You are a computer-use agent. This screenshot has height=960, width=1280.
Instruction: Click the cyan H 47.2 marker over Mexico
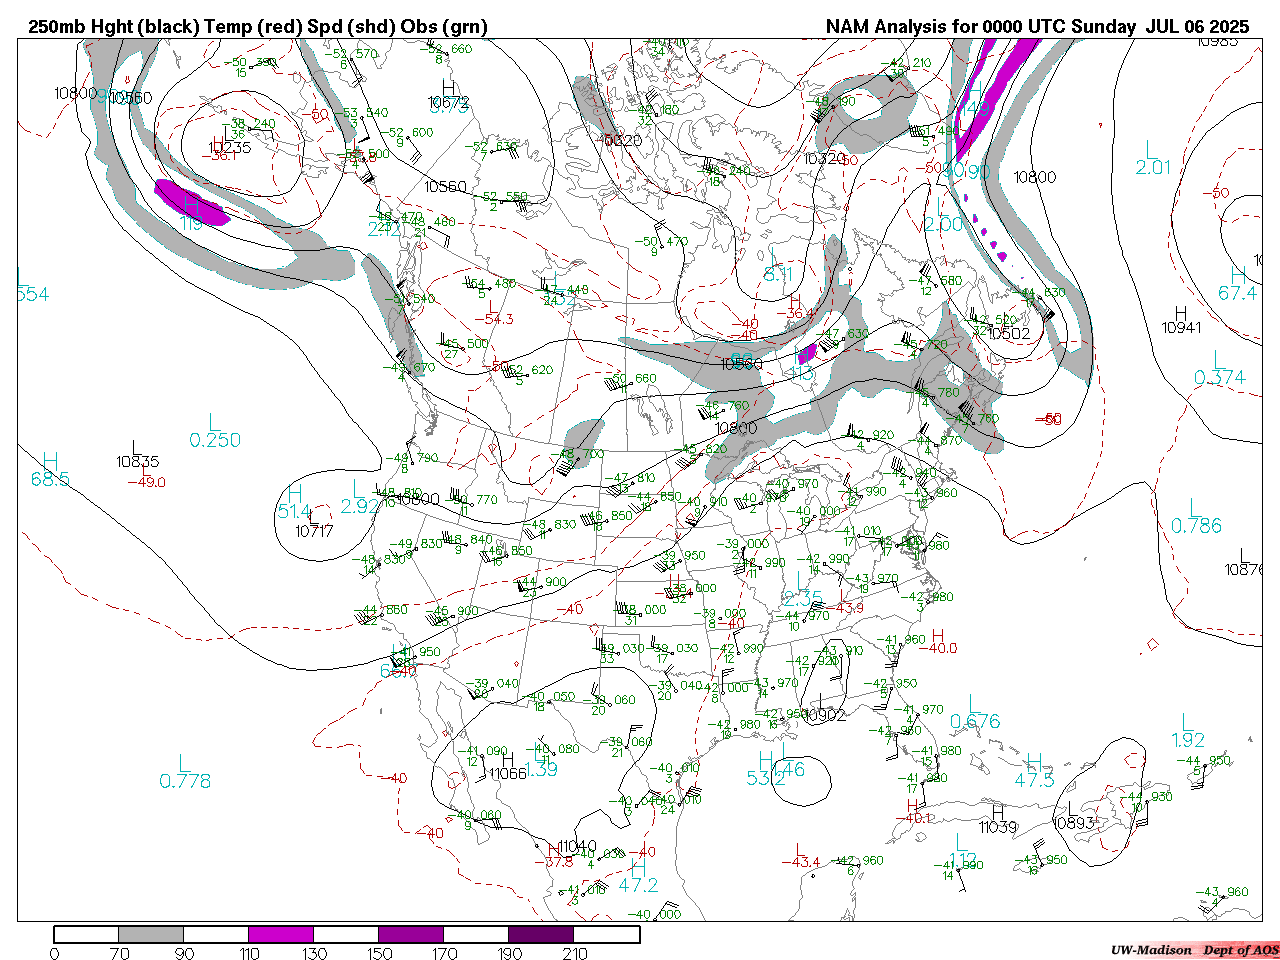638,877
